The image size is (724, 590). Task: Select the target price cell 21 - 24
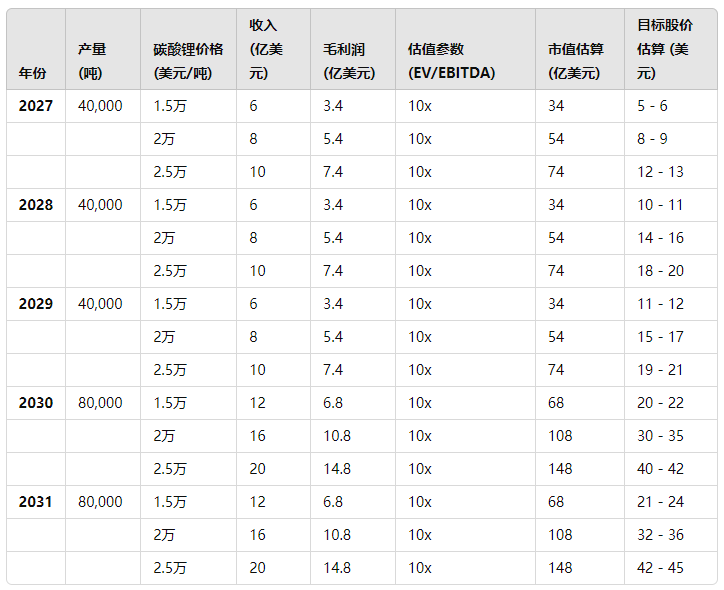click(x=660, y=502)
